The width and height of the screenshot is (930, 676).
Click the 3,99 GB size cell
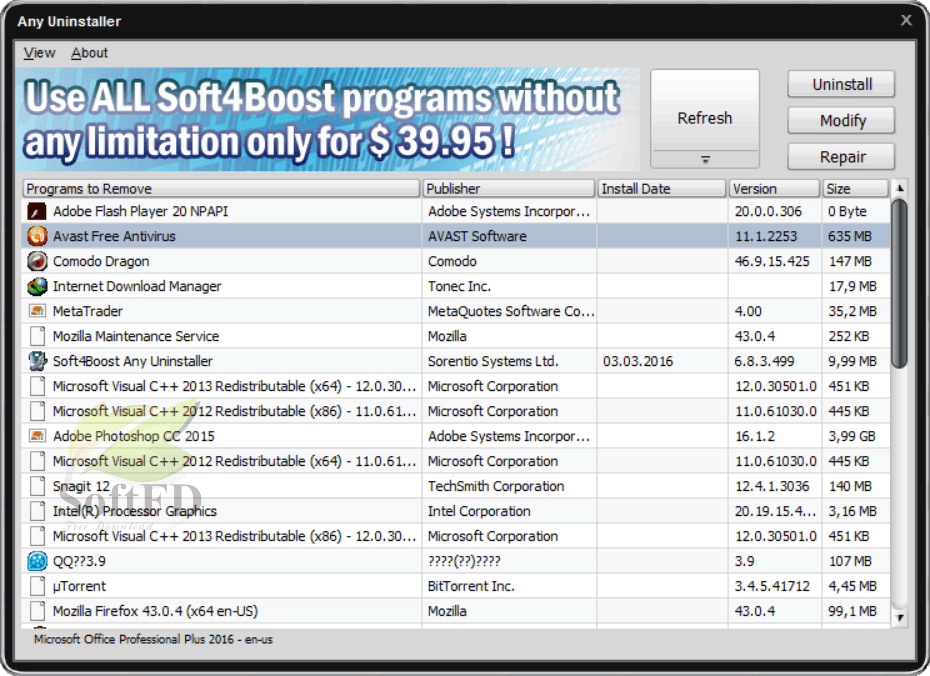pyautogui.click(x=856, y=436)
